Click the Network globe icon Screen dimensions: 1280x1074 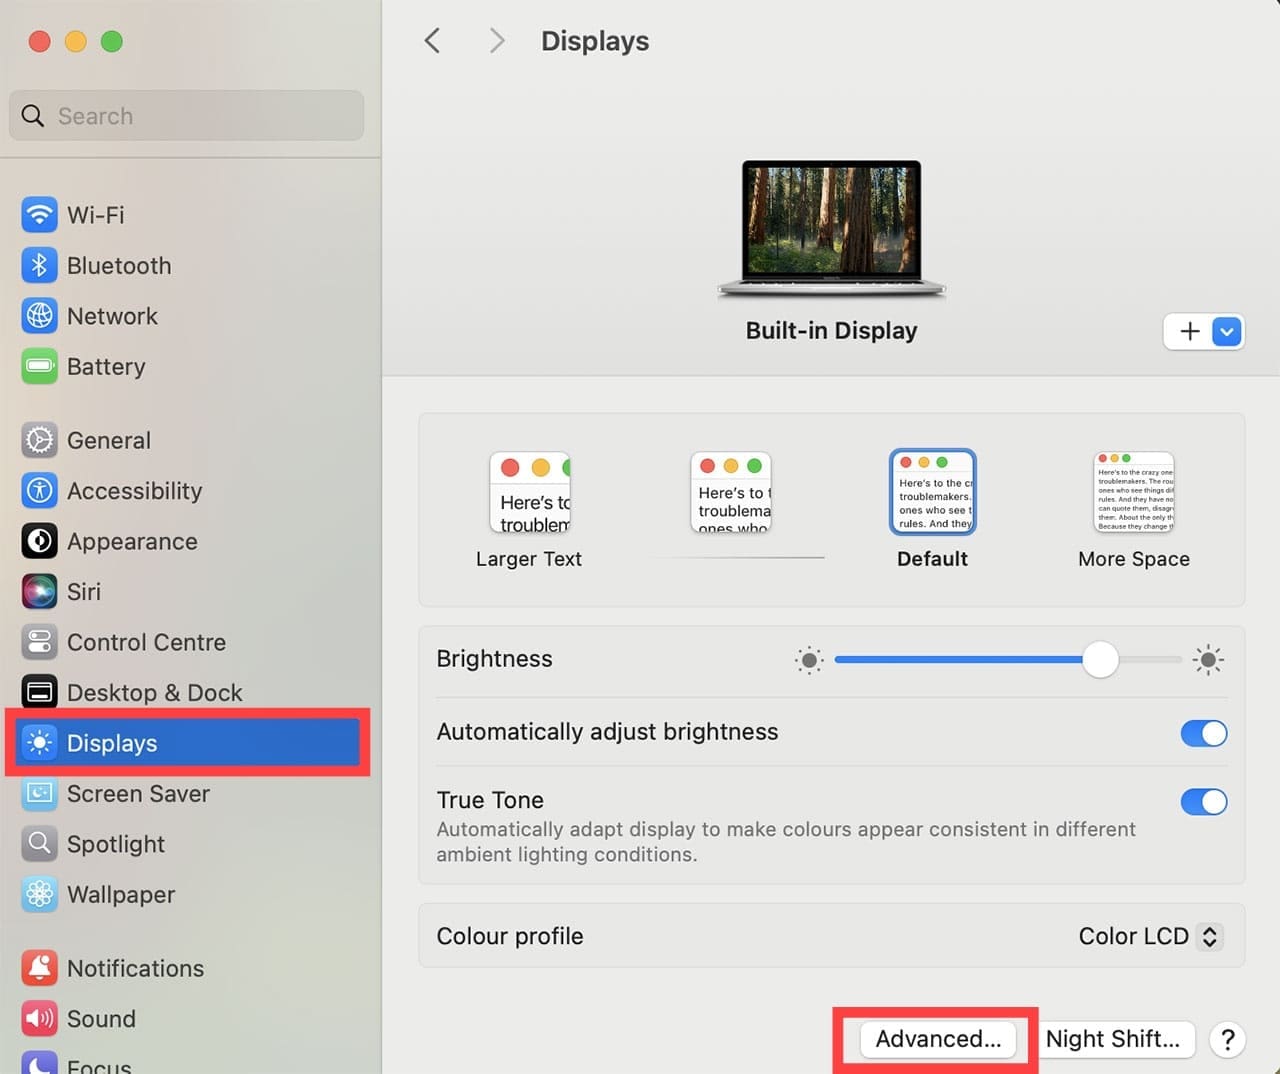point(39,316)
